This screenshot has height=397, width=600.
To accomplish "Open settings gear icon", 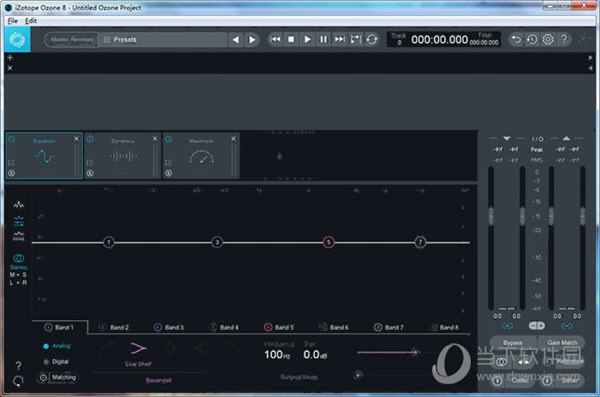I will point(548,39).
